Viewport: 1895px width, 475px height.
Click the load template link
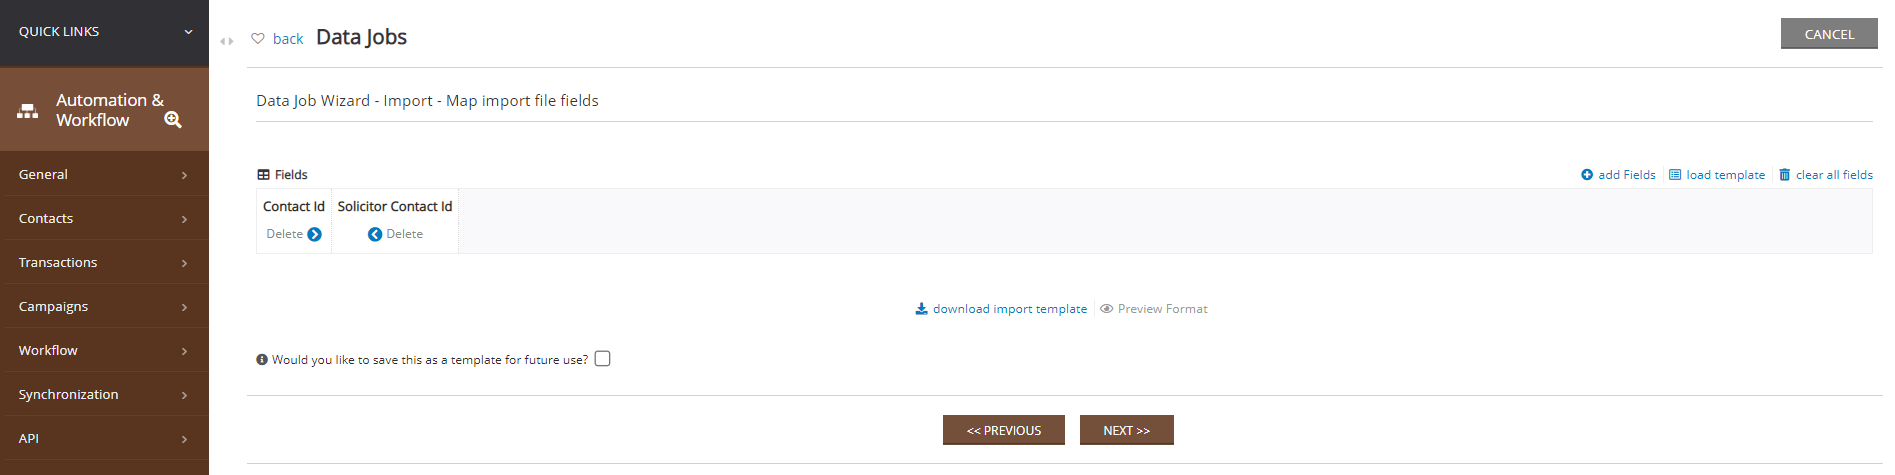click(1717, 175)
